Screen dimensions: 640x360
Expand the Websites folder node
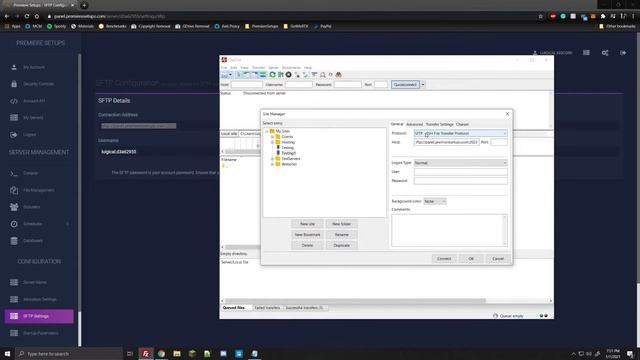272,164
